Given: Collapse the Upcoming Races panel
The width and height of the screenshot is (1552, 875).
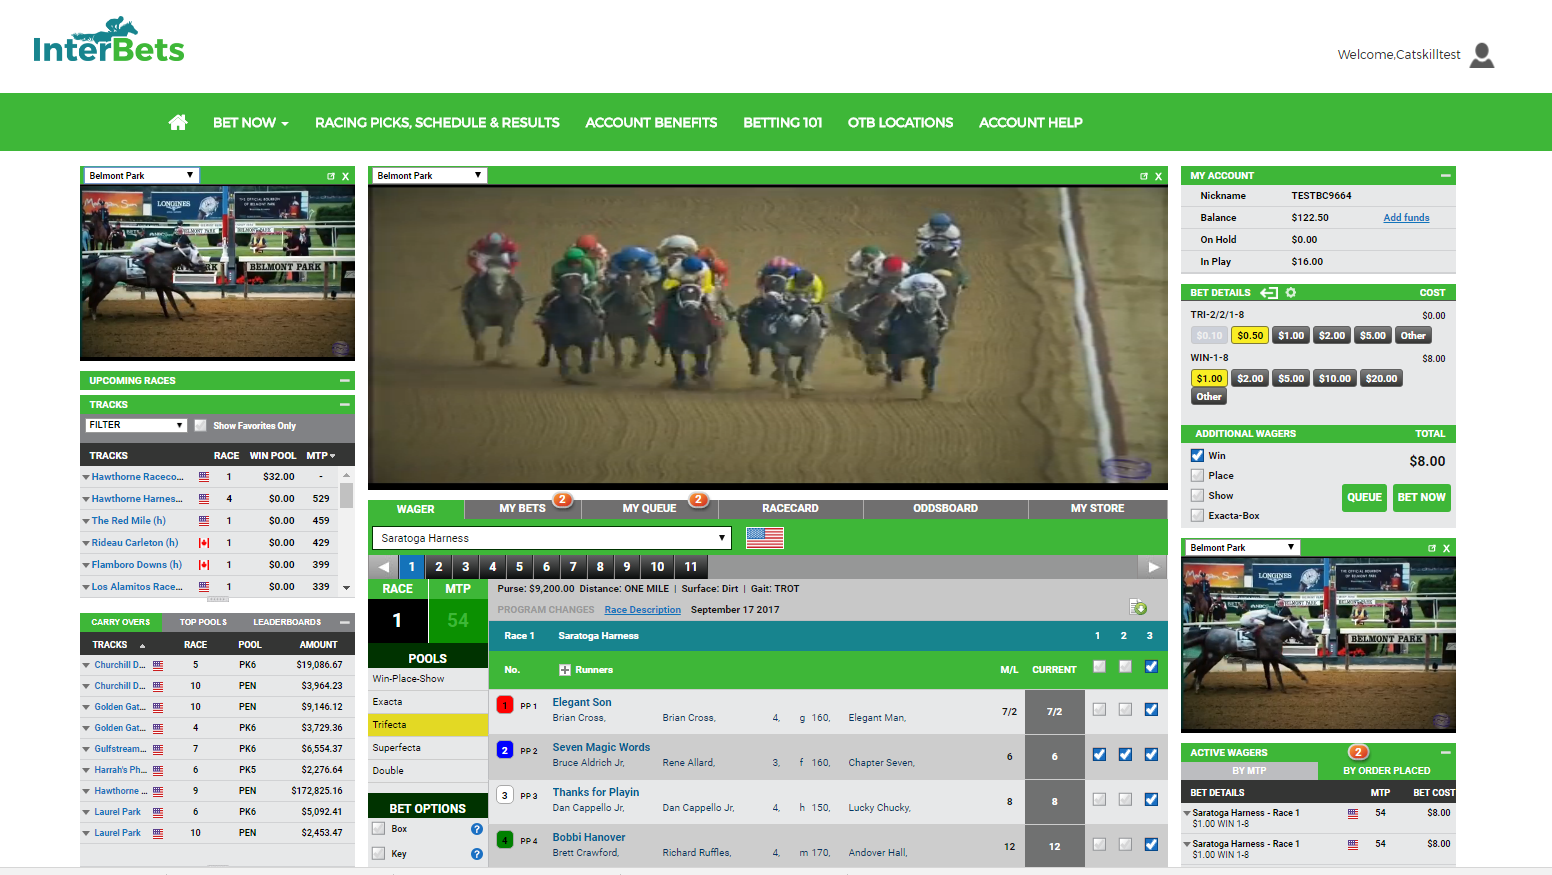Looking at the screenshot, I should point(345,381).
